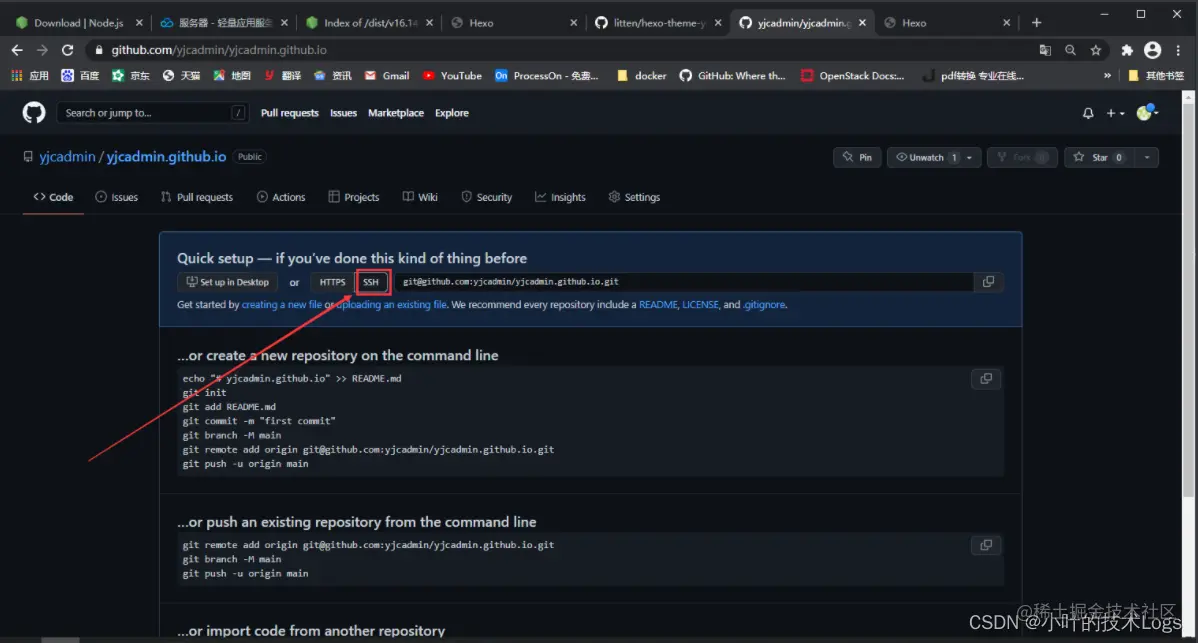
Task: Click .gitignore link
Action: pyautogui.click(x=764, y=305)
